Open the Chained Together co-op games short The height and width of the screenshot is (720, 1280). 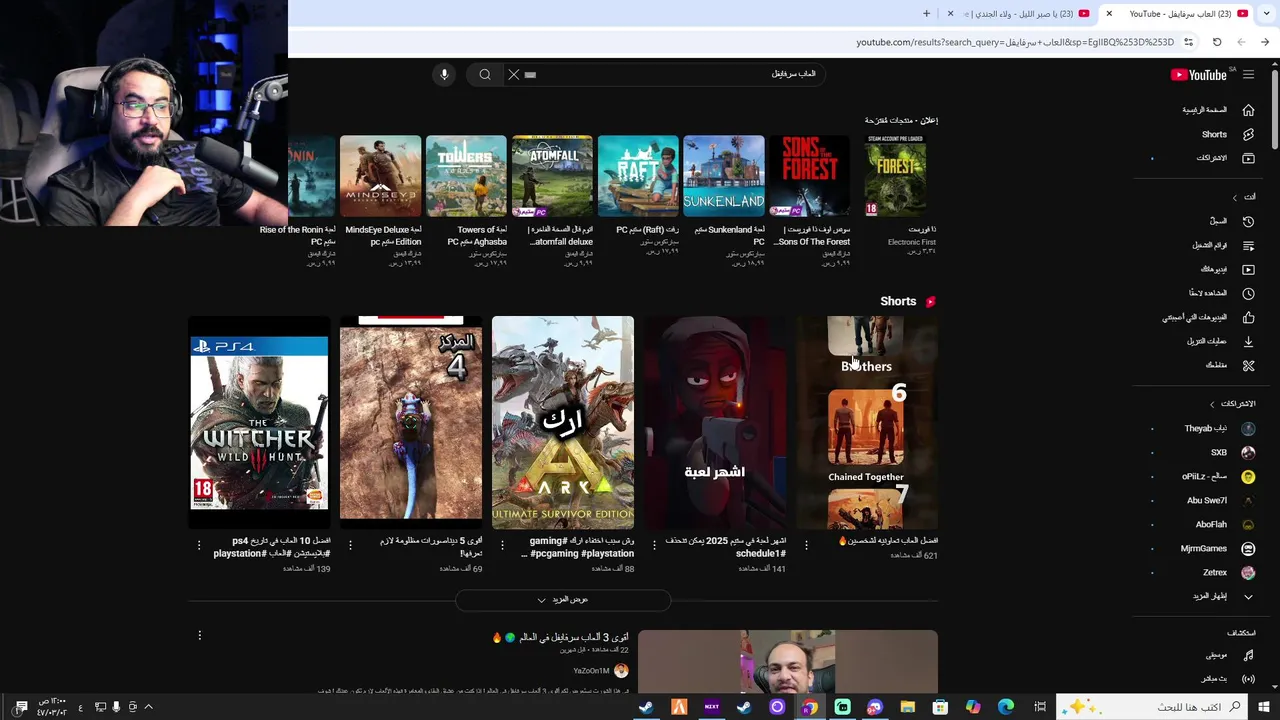point(867,423)
